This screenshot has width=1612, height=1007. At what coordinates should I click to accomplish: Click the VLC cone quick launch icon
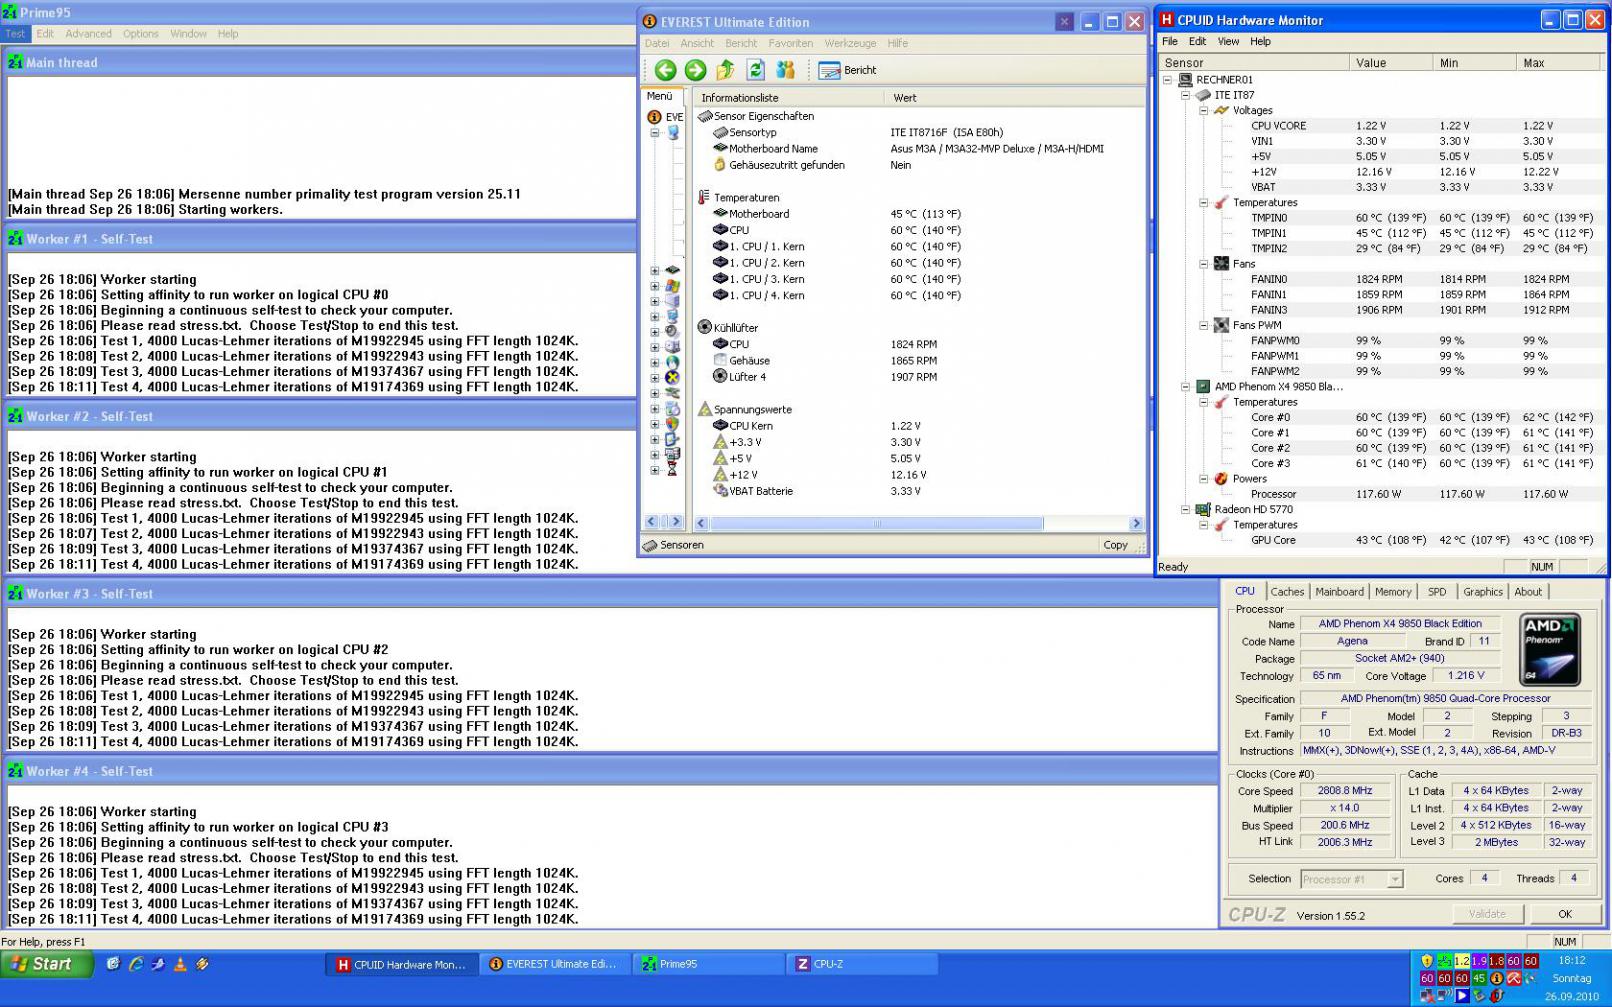(x=180, y=964)
